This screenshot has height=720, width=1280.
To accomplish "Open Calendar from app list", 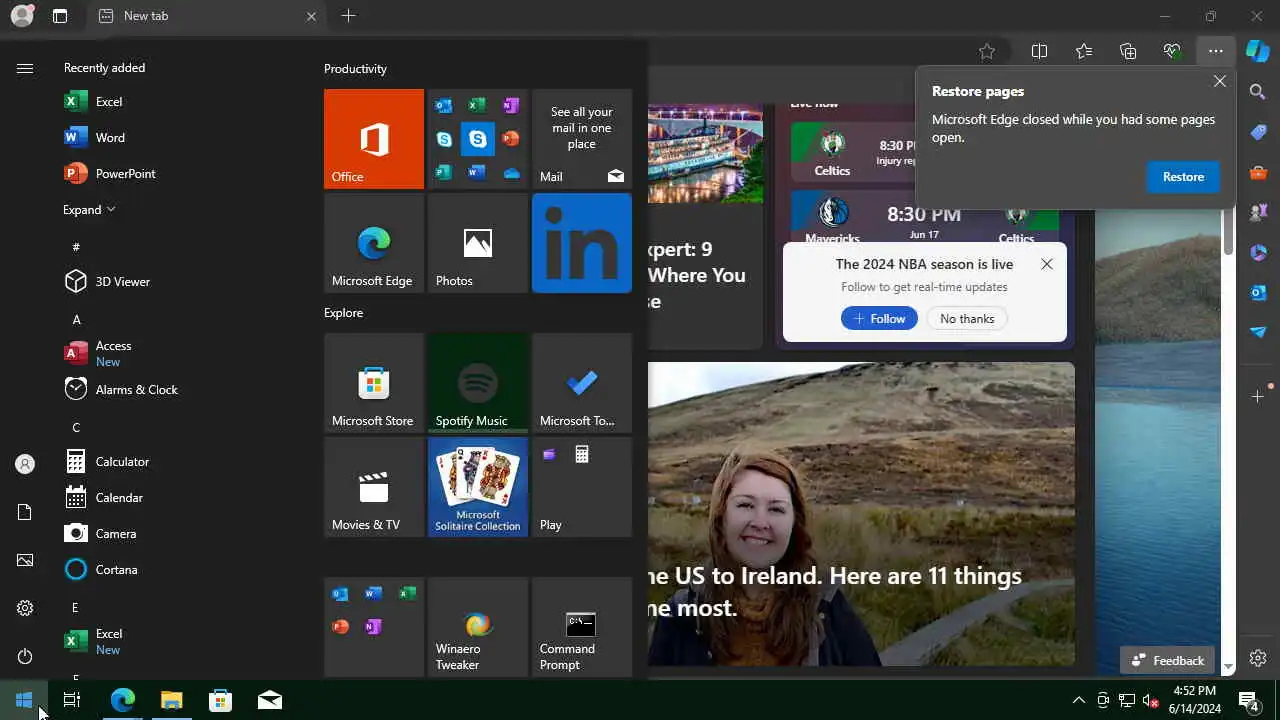I will click(180, 497).
